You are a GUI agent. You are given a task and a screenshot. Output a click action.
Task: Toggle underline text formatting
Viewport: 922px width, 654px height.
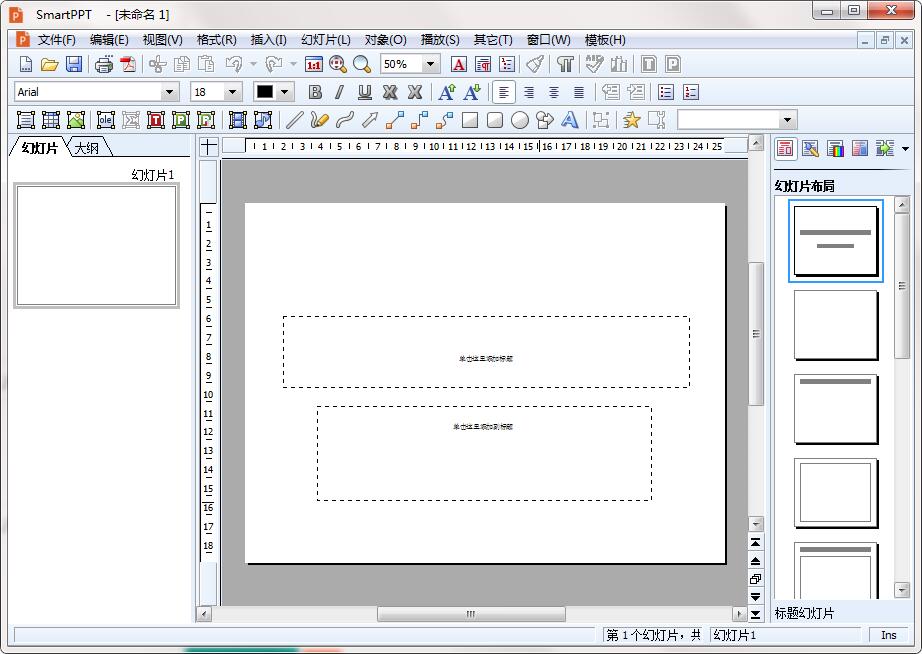[x=365, y=92]
